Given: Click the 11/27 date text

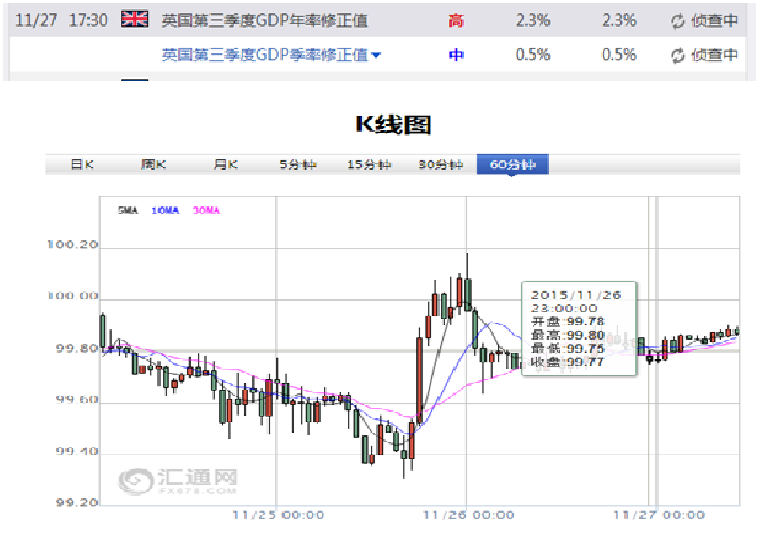Looking at the screenshot, I should click(35, 20).
